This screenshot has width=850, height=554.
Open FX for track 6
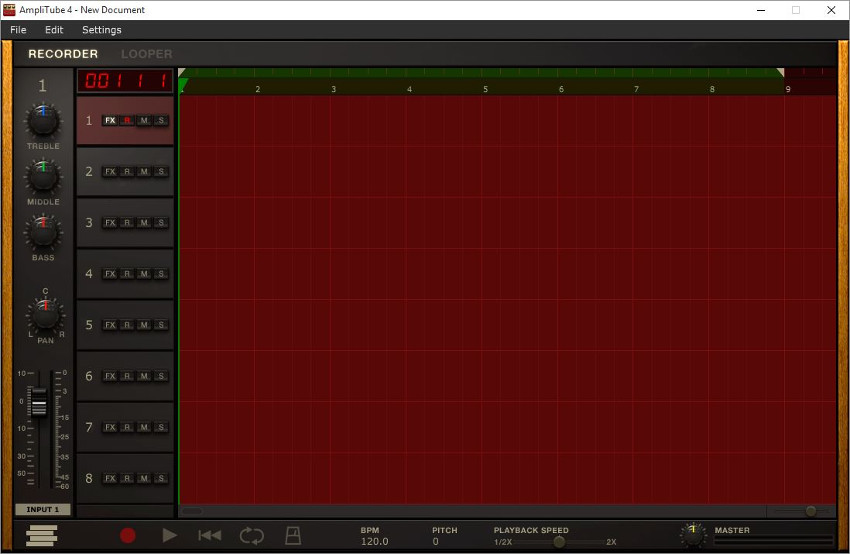[x=110, y=376]
